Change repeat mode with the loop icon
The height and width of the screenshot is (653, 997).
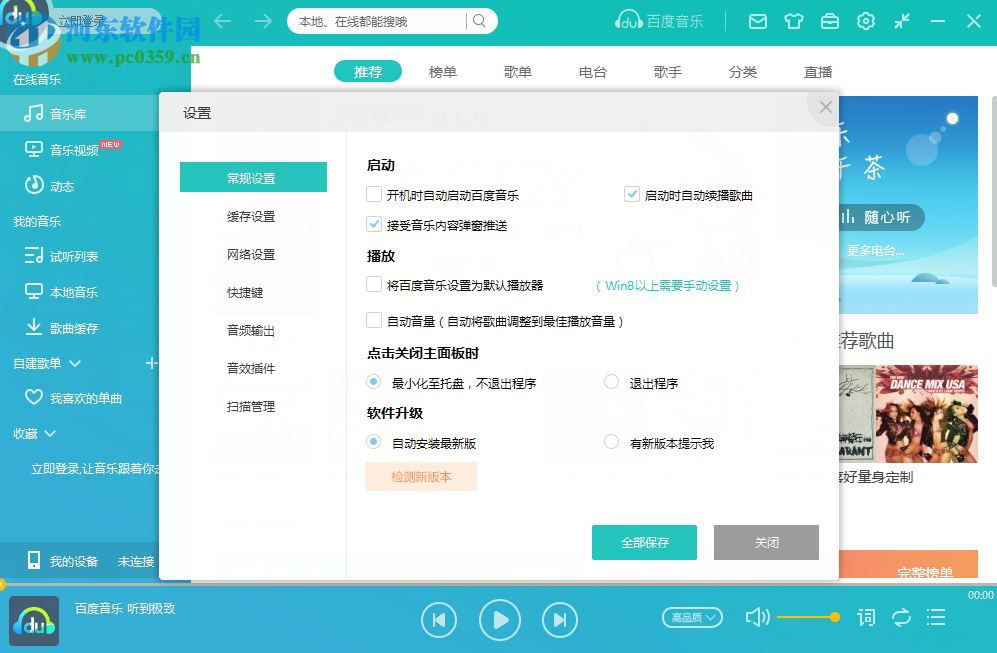tap(901, 618)
